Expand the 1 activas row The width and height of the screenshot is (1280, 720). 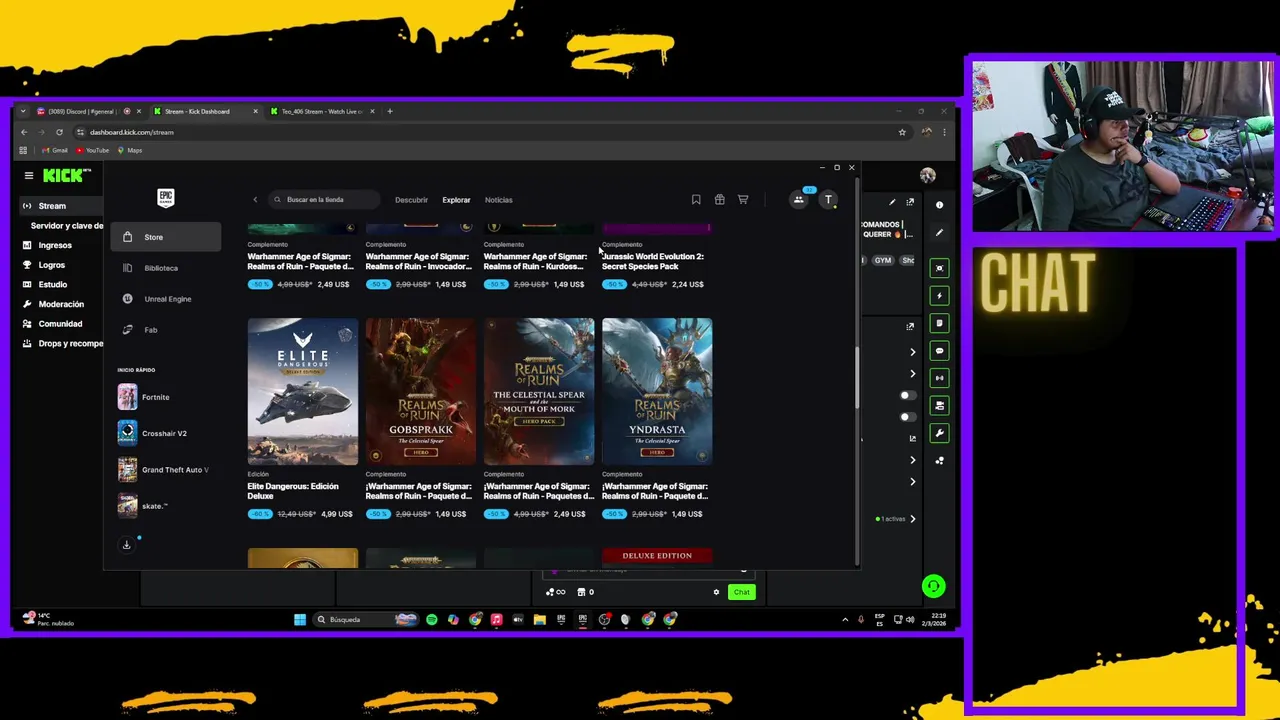[x=895, y=519]
